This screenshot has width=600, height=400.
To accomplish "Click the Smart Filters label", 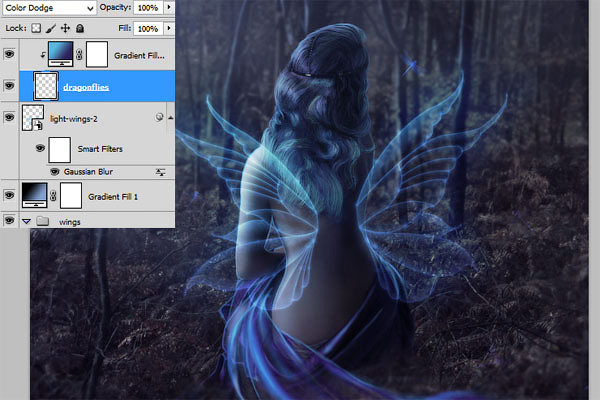I will [100, 149].
